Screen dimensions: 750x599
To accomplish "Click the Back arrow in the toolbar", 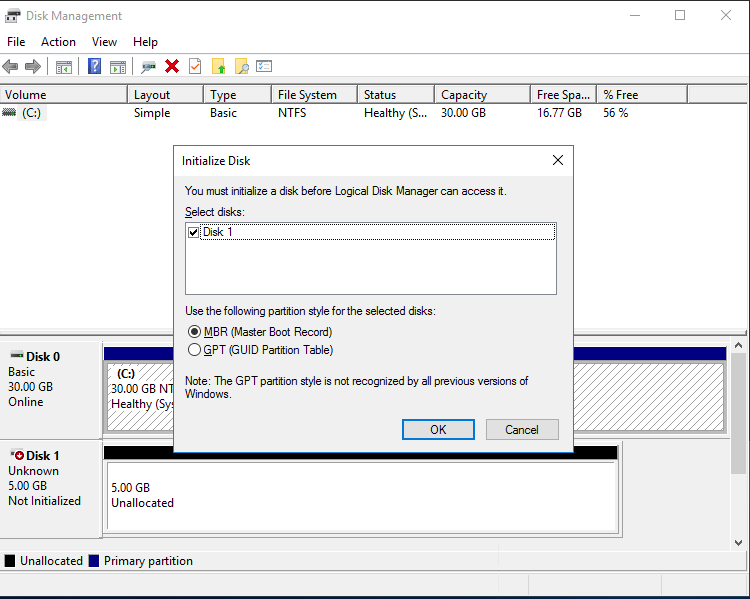I will tap(11, 66).
